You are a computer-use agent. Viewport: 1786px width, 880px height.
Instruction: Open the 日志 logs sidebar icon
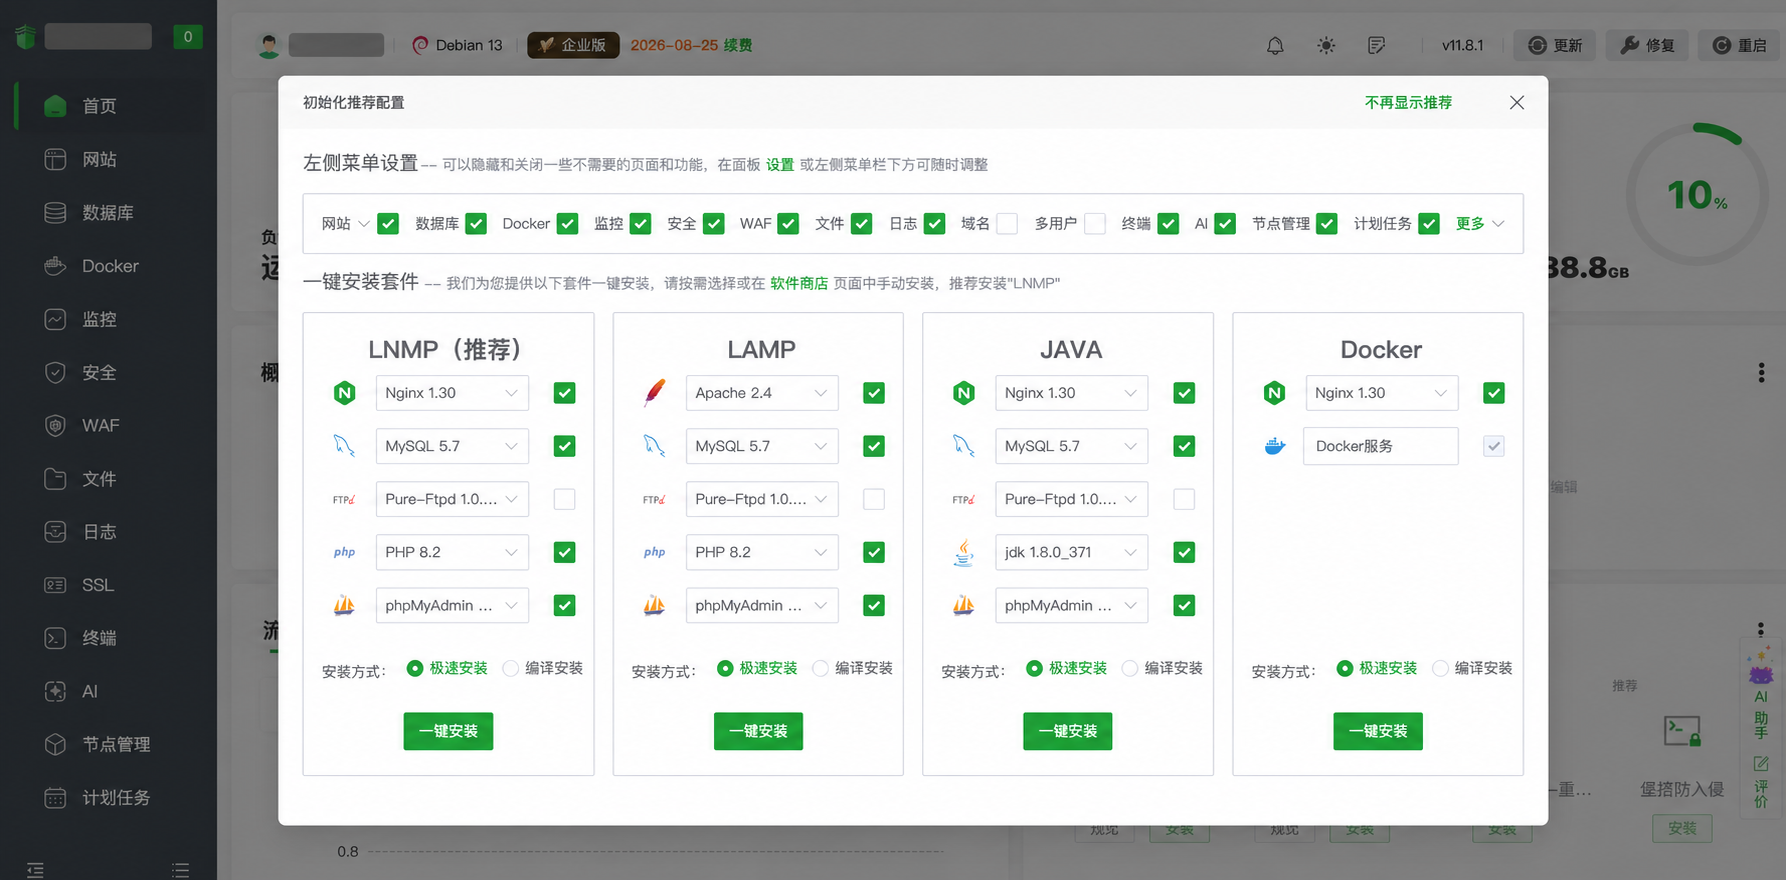55,531
